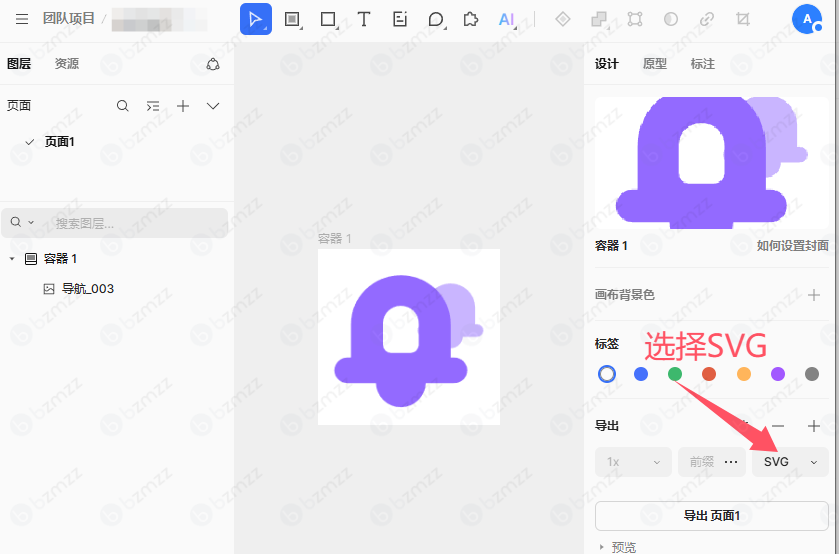839x554 pixels.
Task: Switch to the 设计 tab
Action: point(607,64)
